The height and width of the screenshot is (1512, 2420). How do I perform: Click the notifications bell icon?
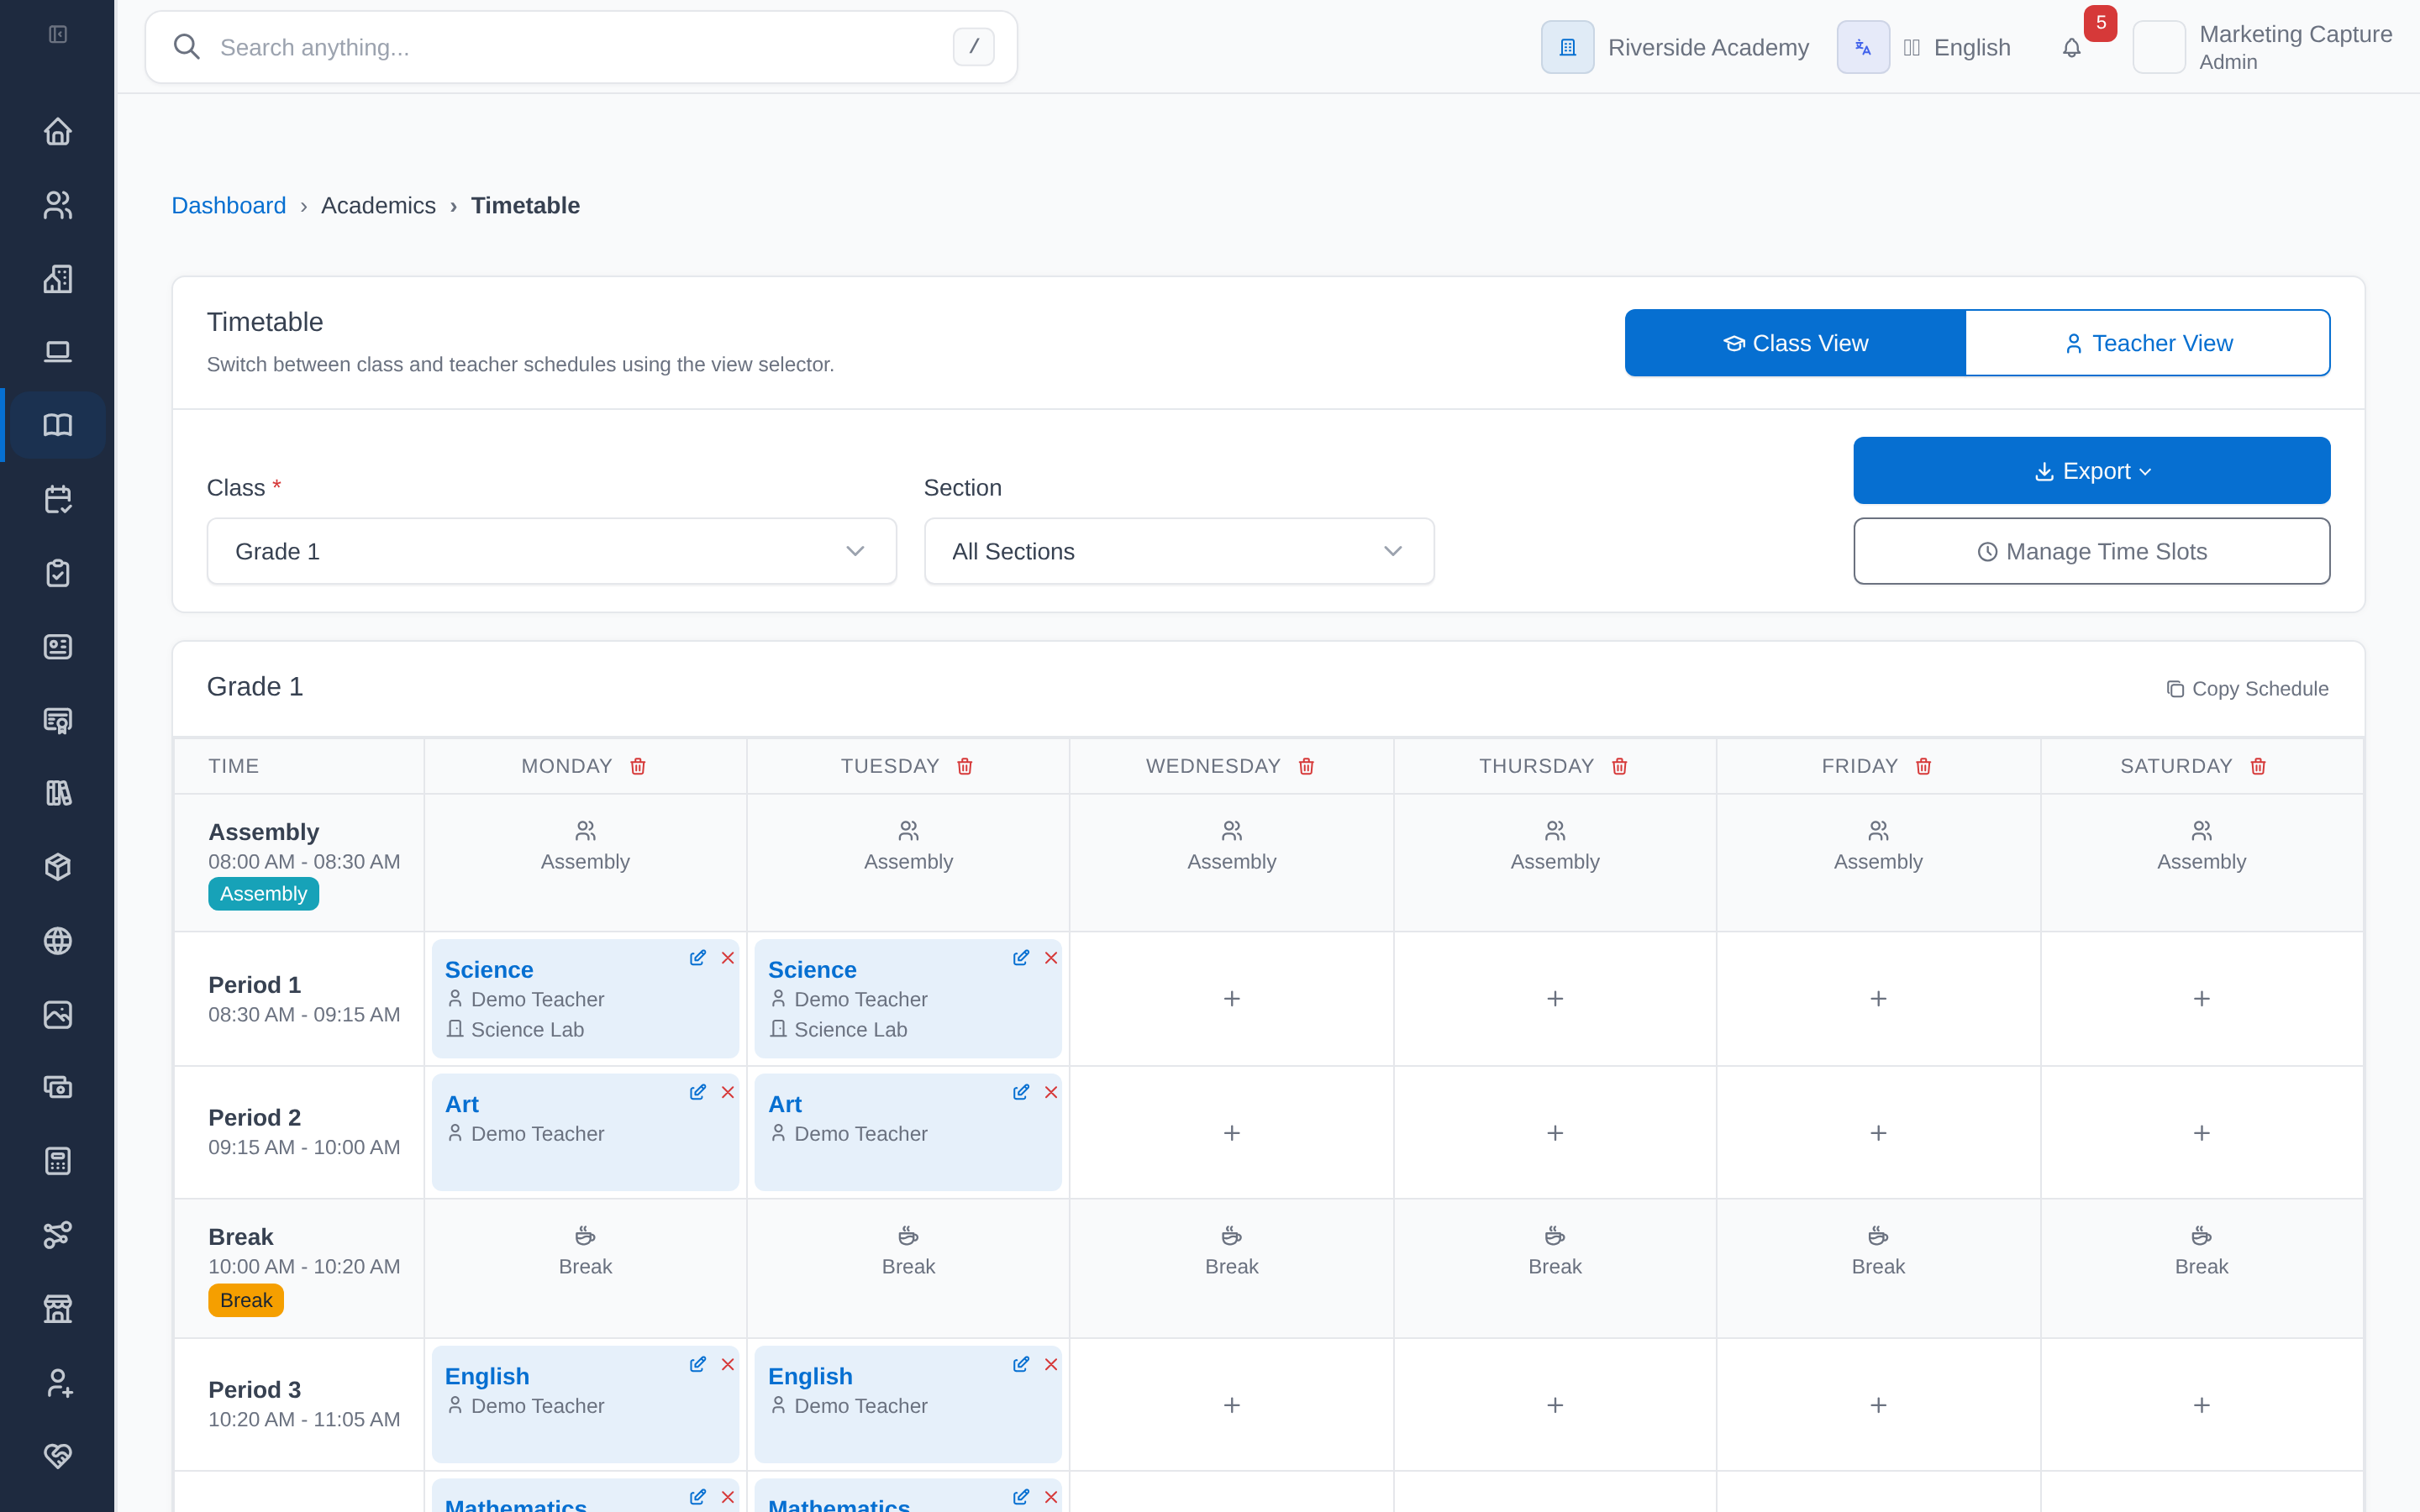click(2071, 47)
